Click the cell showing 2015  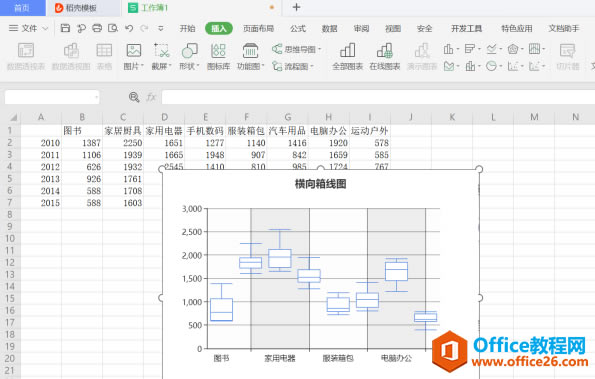pos(41,203)
